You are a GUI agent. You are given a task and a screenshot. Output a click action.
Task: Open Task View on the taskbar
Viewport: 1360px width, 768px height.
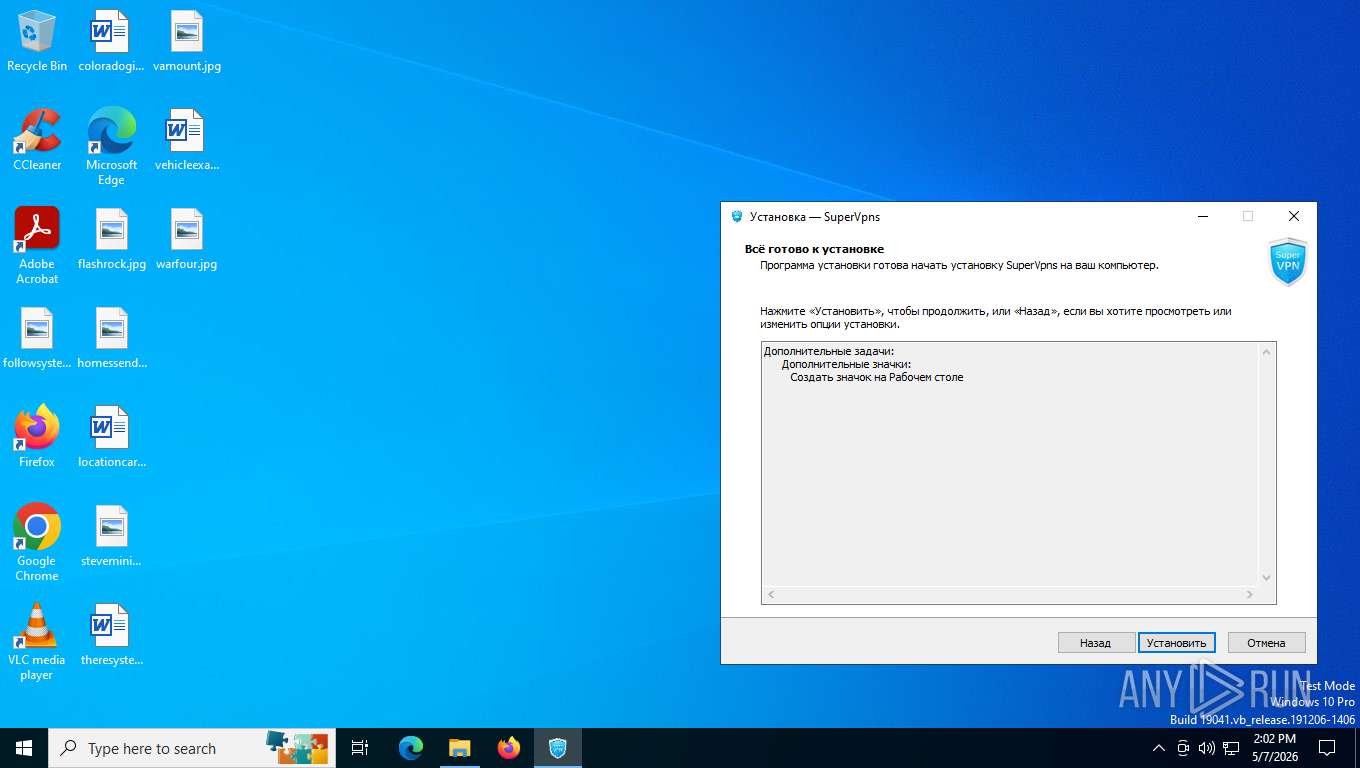click(360, 748)
